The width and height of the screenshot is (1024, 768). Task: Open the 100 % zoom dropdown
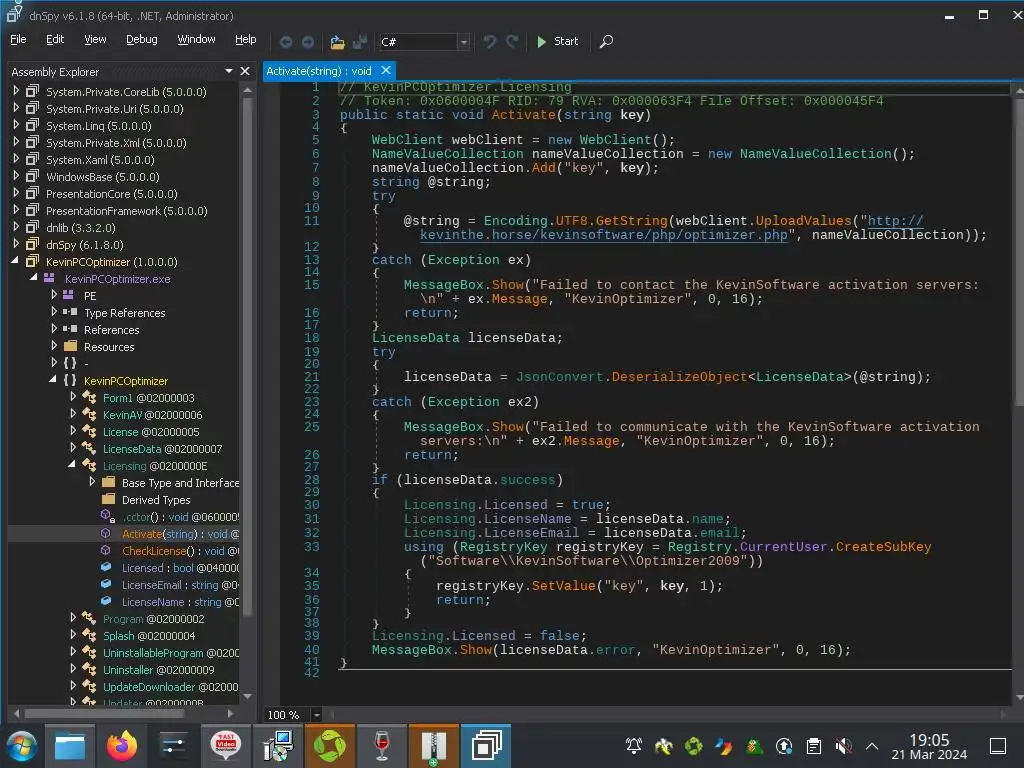[x=316, y=714]
